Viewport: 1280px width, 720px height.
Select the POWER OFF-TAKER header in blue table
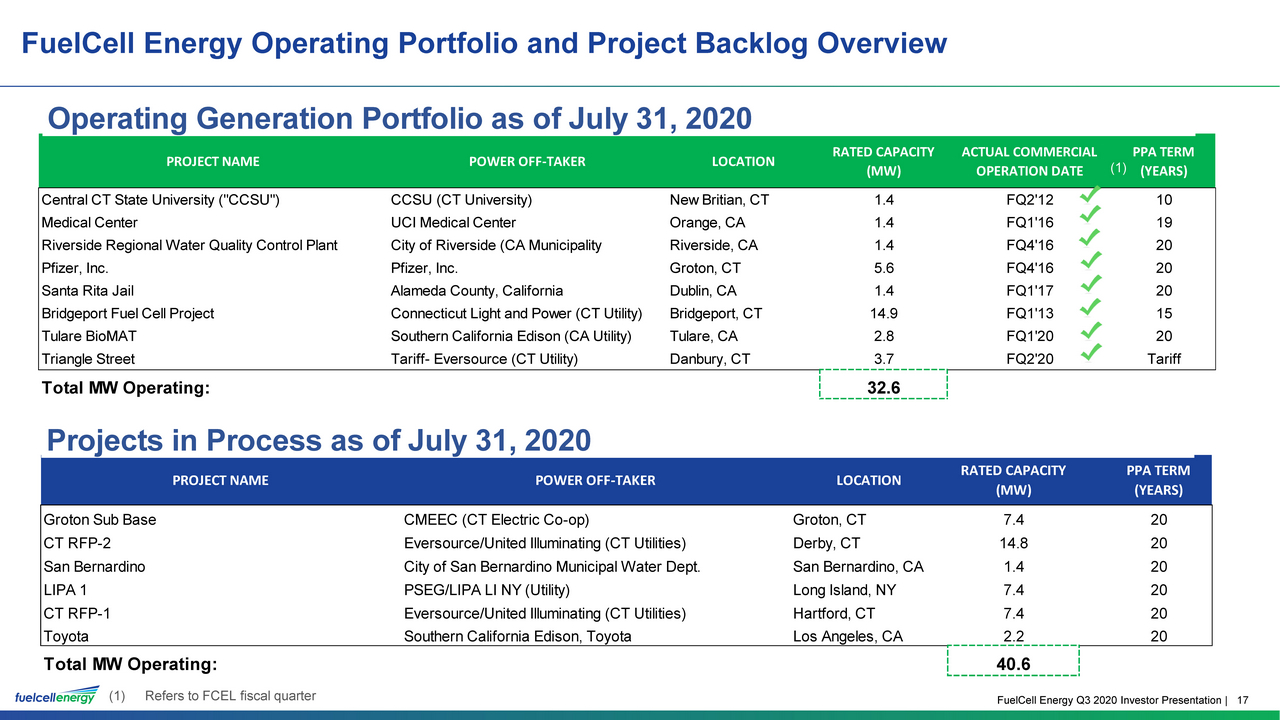[595, 480]
